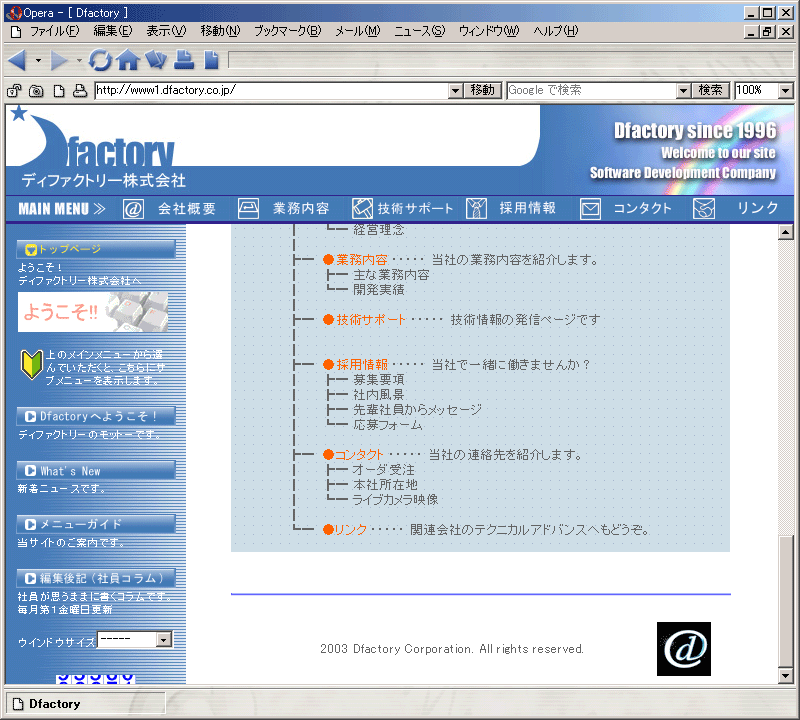Image resolution: width=800 pixels, height=720 pixels.
Task: Click the 募集要項 sitemap entry
Action: pyautogui.click(x=379, y=380)
